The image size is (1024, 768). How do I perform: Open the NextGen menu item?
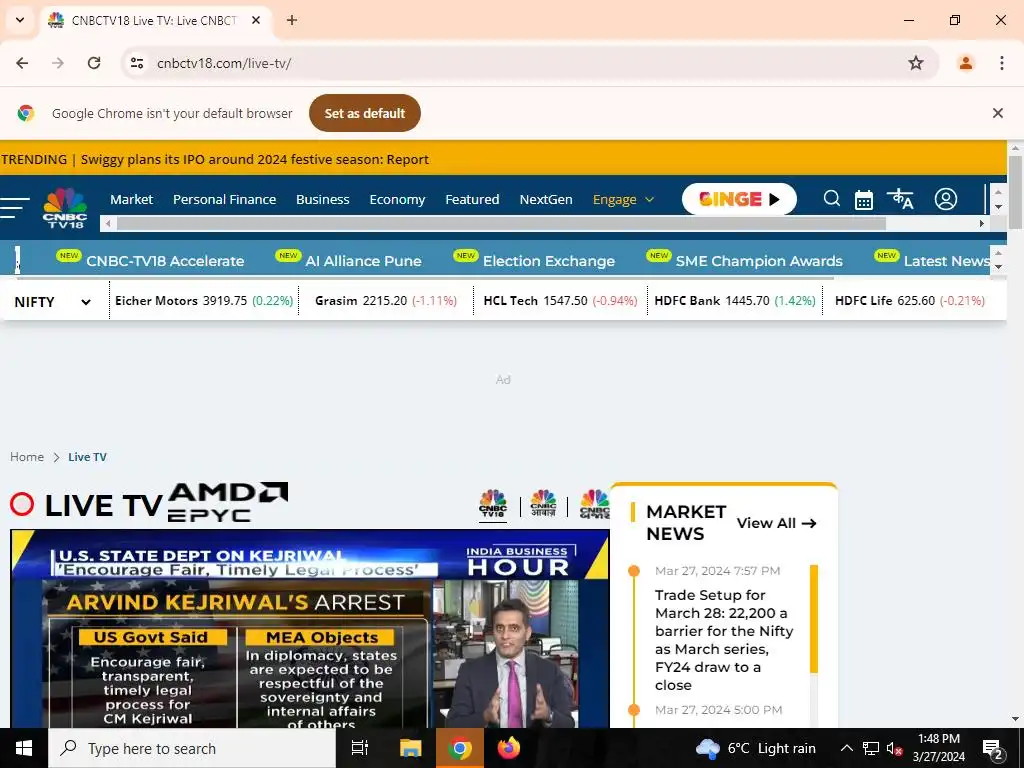pos(546,199)
